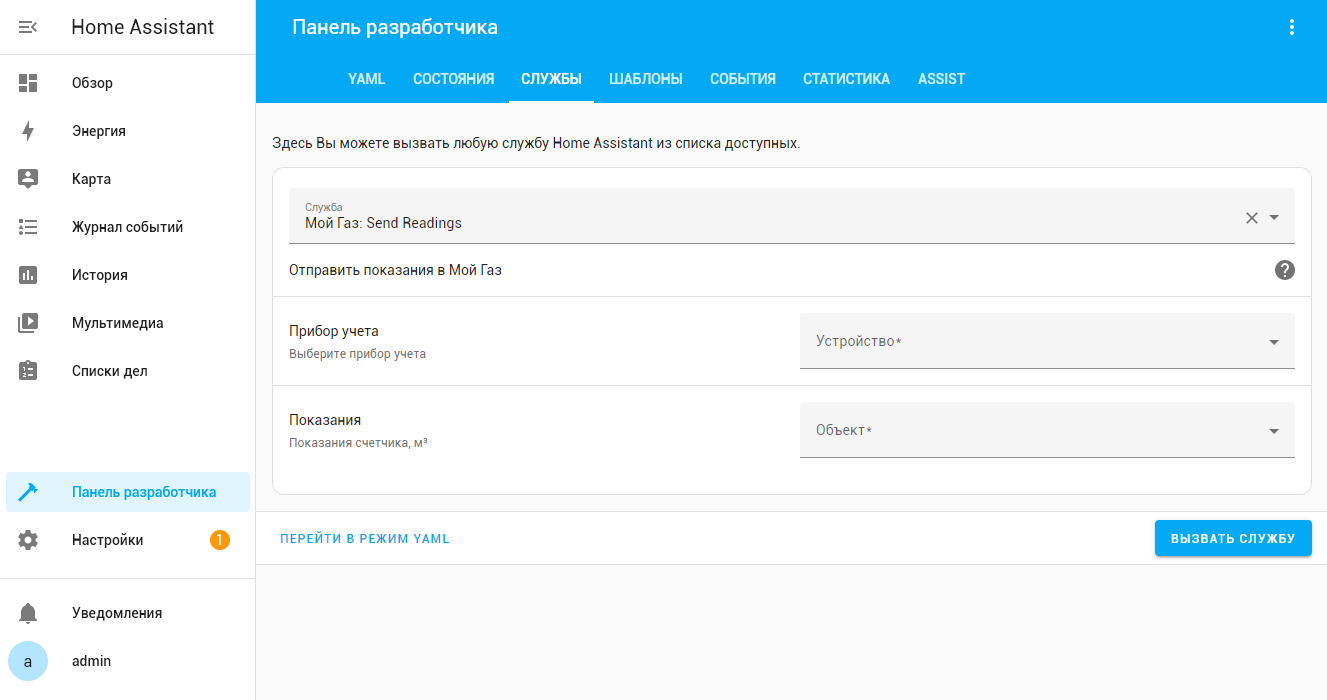
Task: Switch to the События tab
Action: click(x=743, y=79)
